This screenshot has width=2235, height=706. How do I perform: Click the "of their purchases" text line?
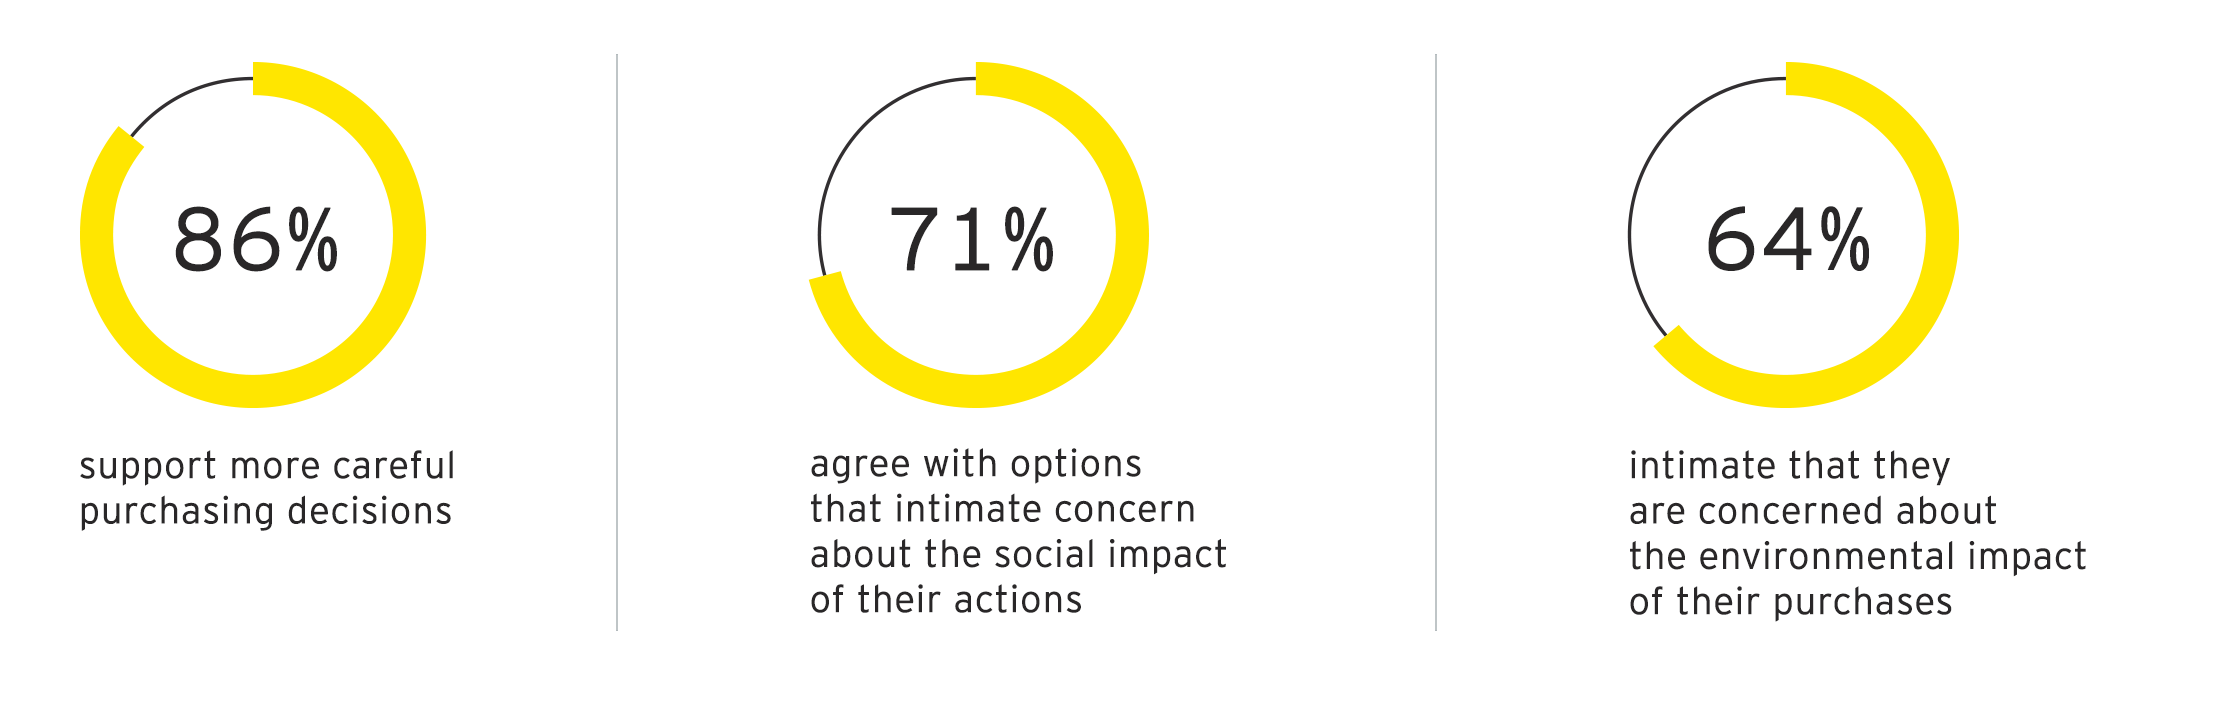(x=1790, y=602)
